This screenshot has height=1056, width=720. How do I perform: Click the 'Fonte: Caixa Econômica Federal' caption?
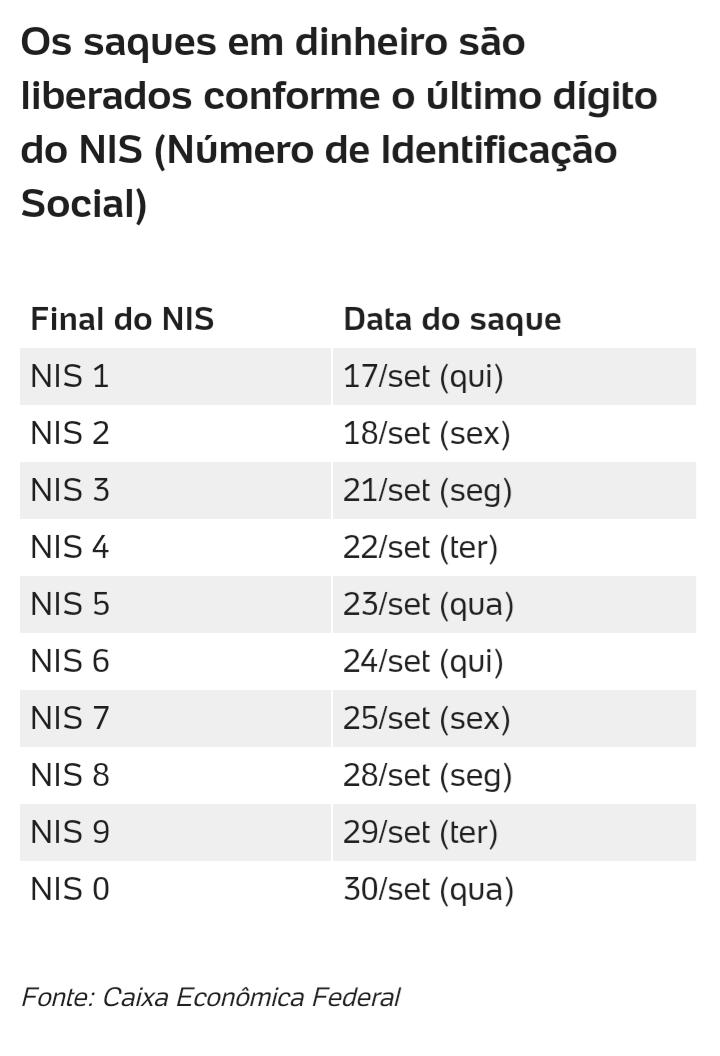[x=211, y=997]
